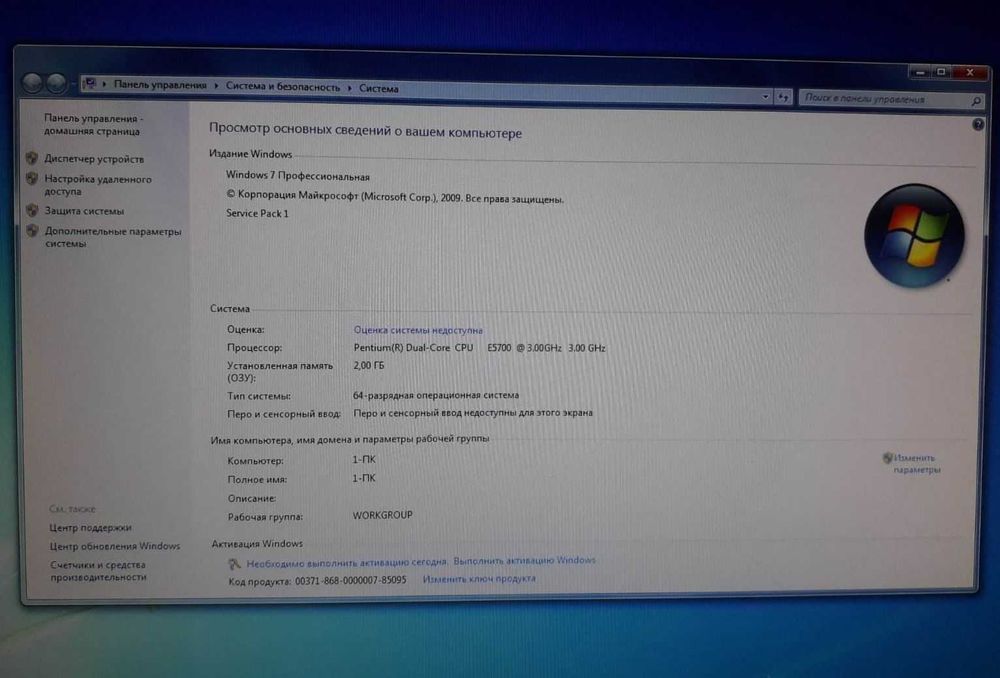This screenshot has height=678, width=1000.
Task: Click Изменить ключ продукта link
Action: 479,579
